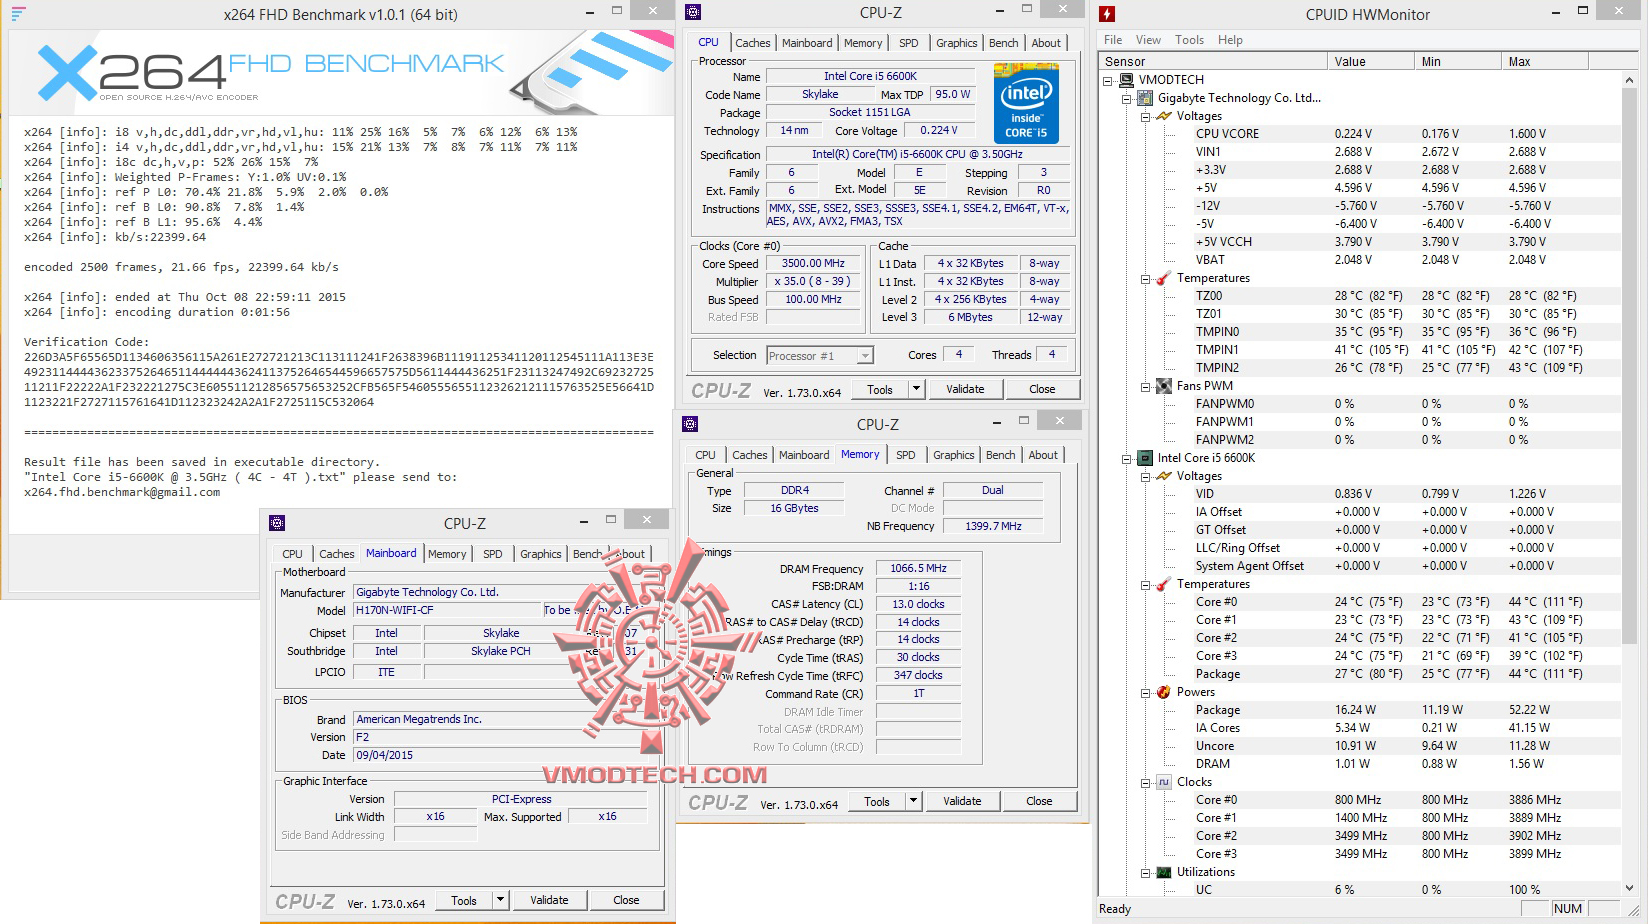This screenshot has width=1648, height=924.
Task: Collapse the Utilizations group
Action: pos(1146,872)
